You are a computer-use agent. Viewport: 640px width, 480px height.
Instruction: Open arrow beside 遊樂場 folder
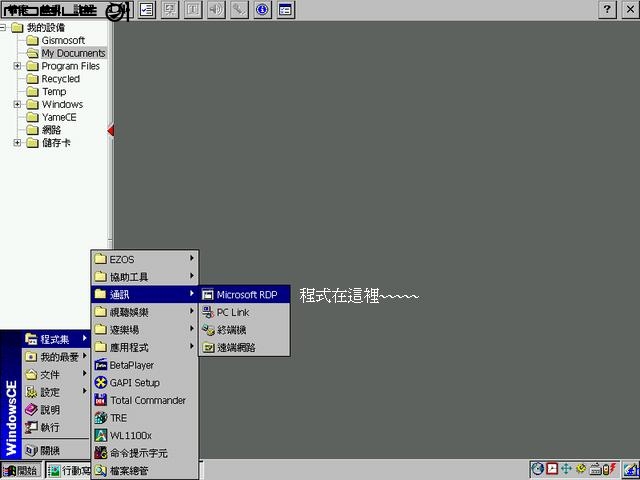191,329
